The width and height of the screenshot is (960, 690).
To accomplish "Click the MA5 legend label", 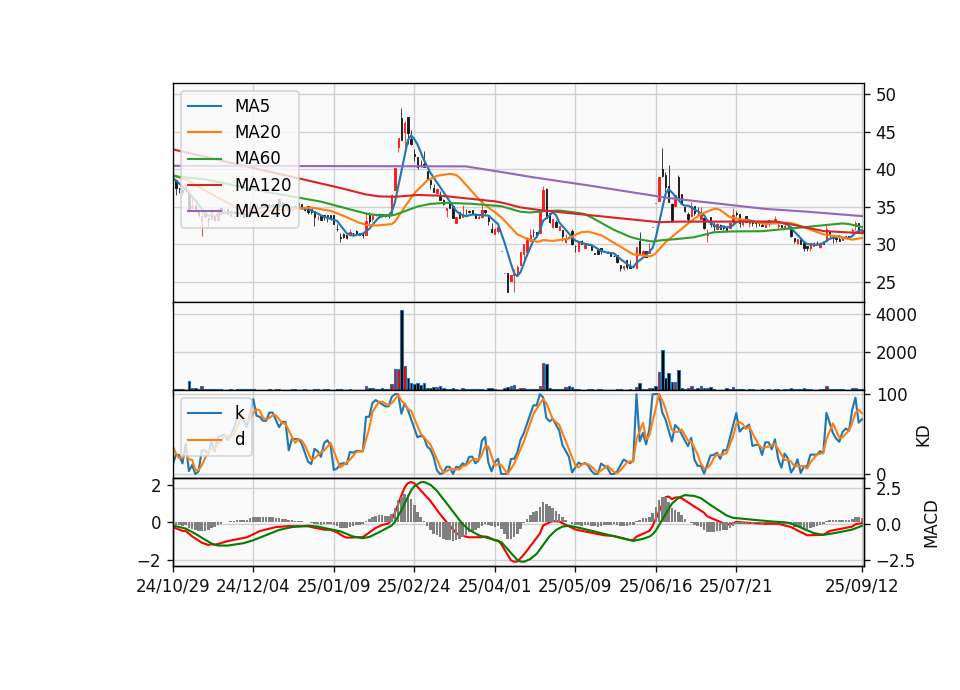I will (x=252, y=106).
